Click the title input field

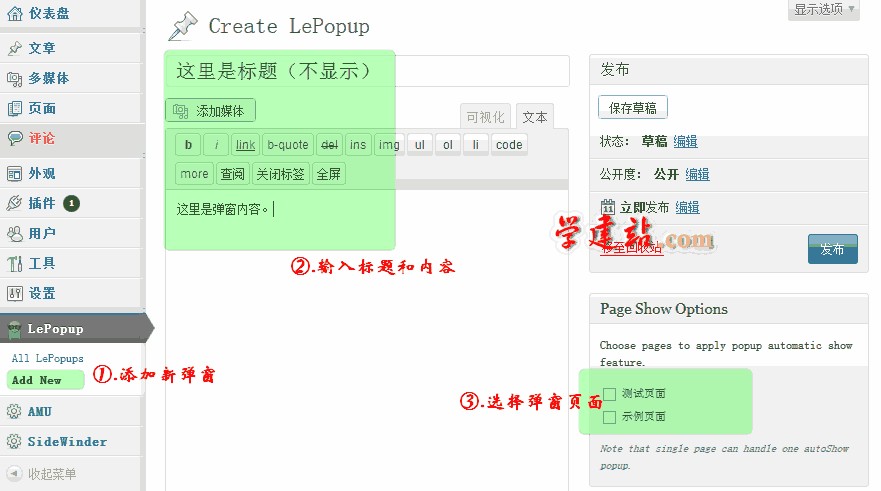pyautogui.click(x=367, y=71)
